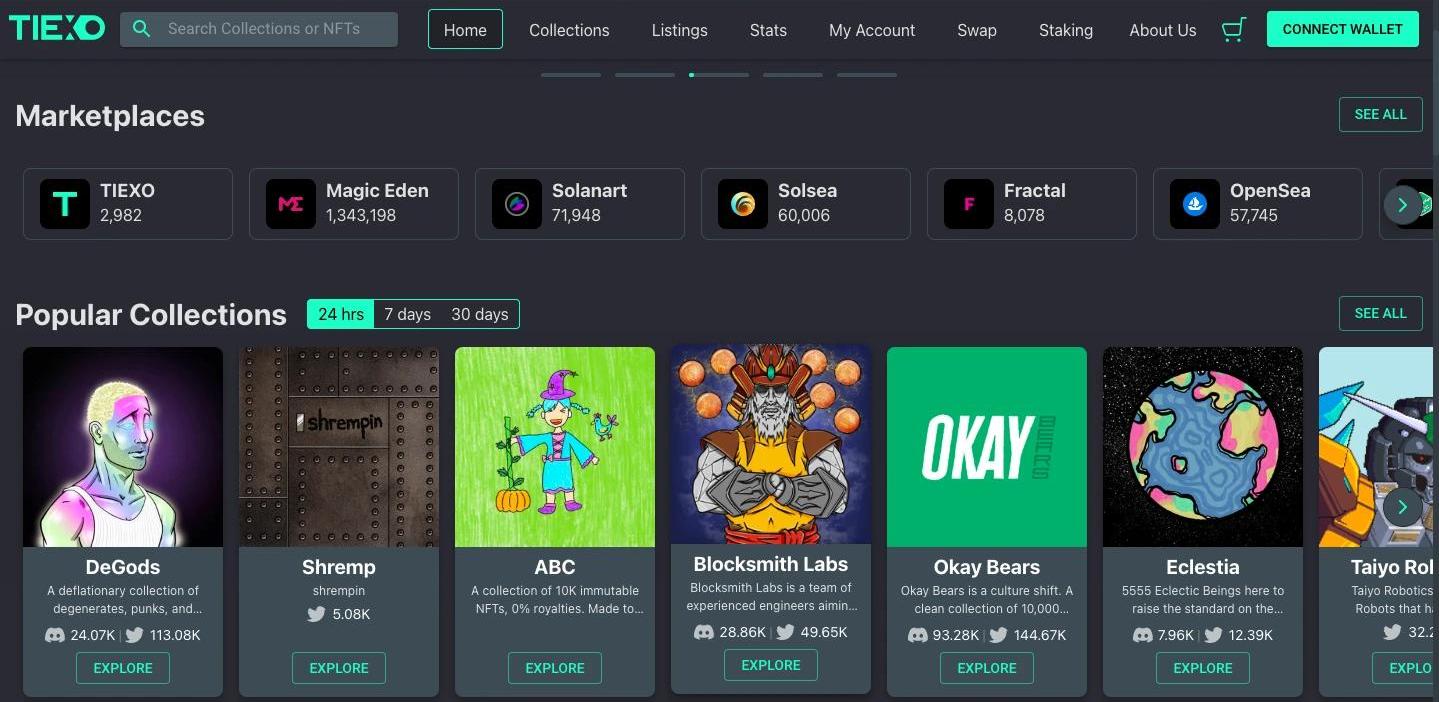Viewport: 1439px width, 702px height.
Task: Open the Magic Eden marketplace icon
Action: (x=290, y=204)
